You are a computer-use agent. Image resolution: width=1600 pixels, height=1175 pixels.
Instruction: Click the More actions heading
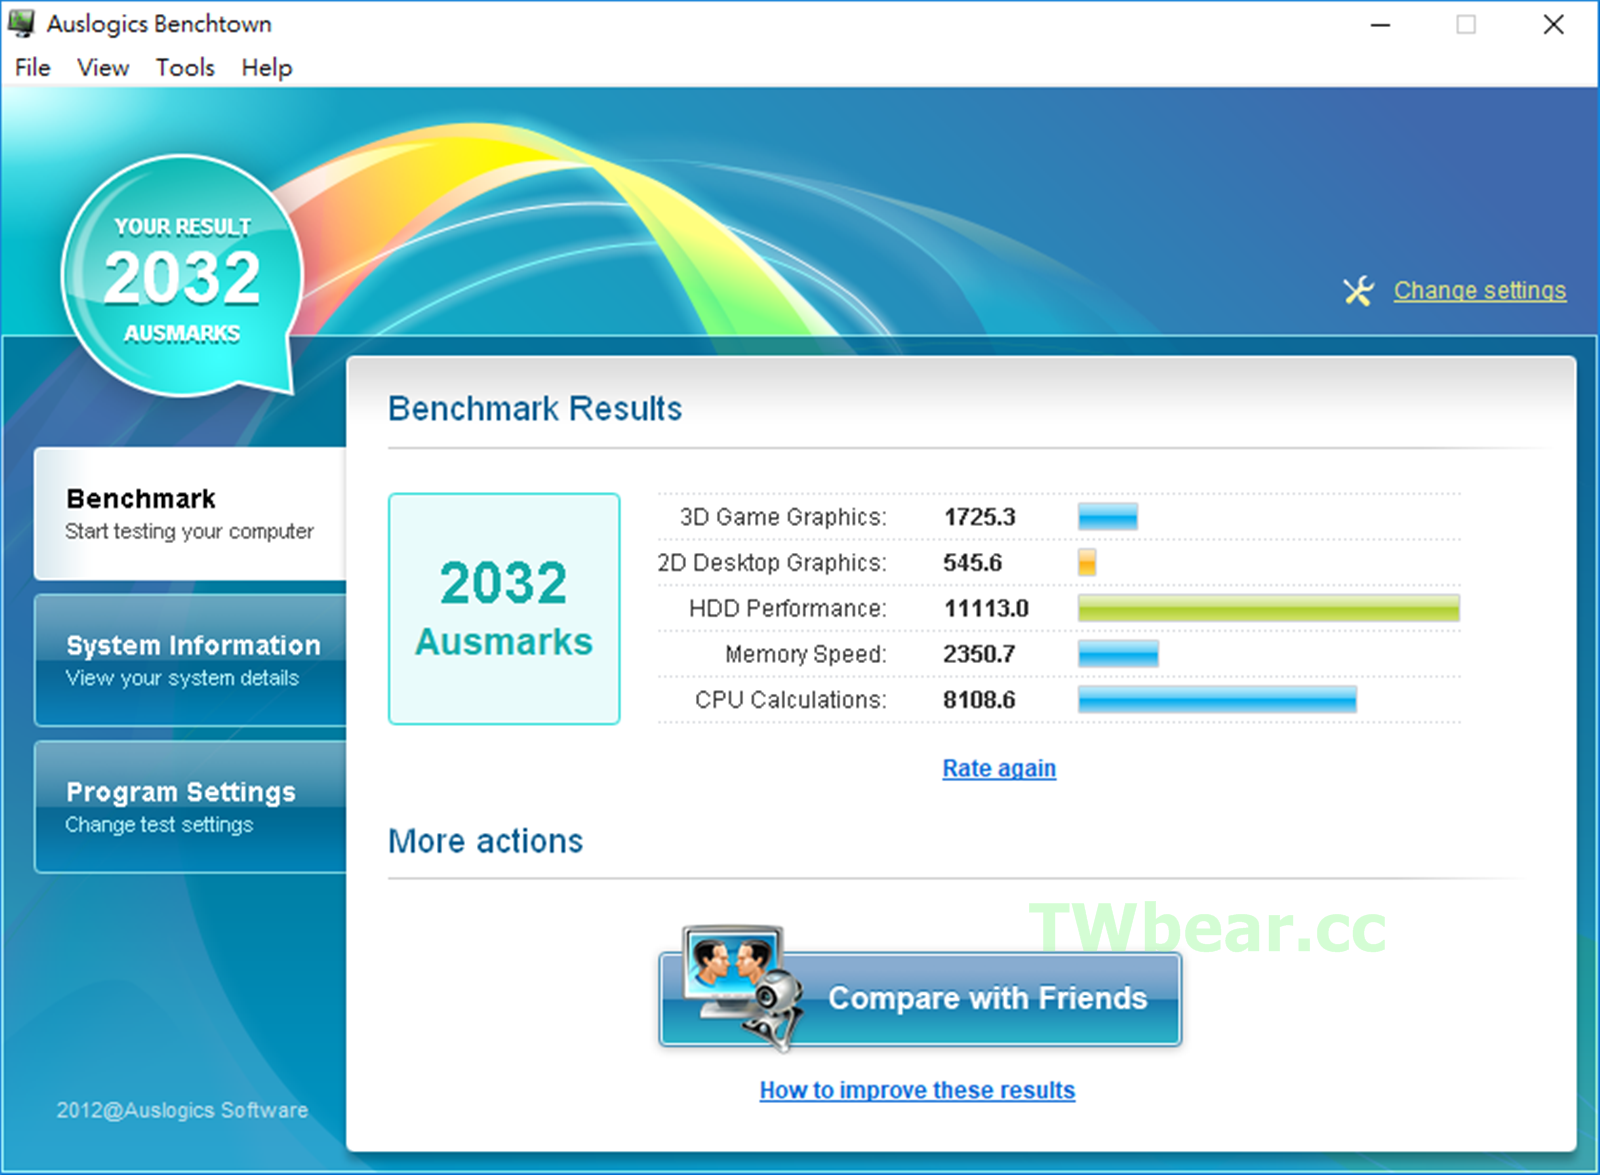[485, 841]
